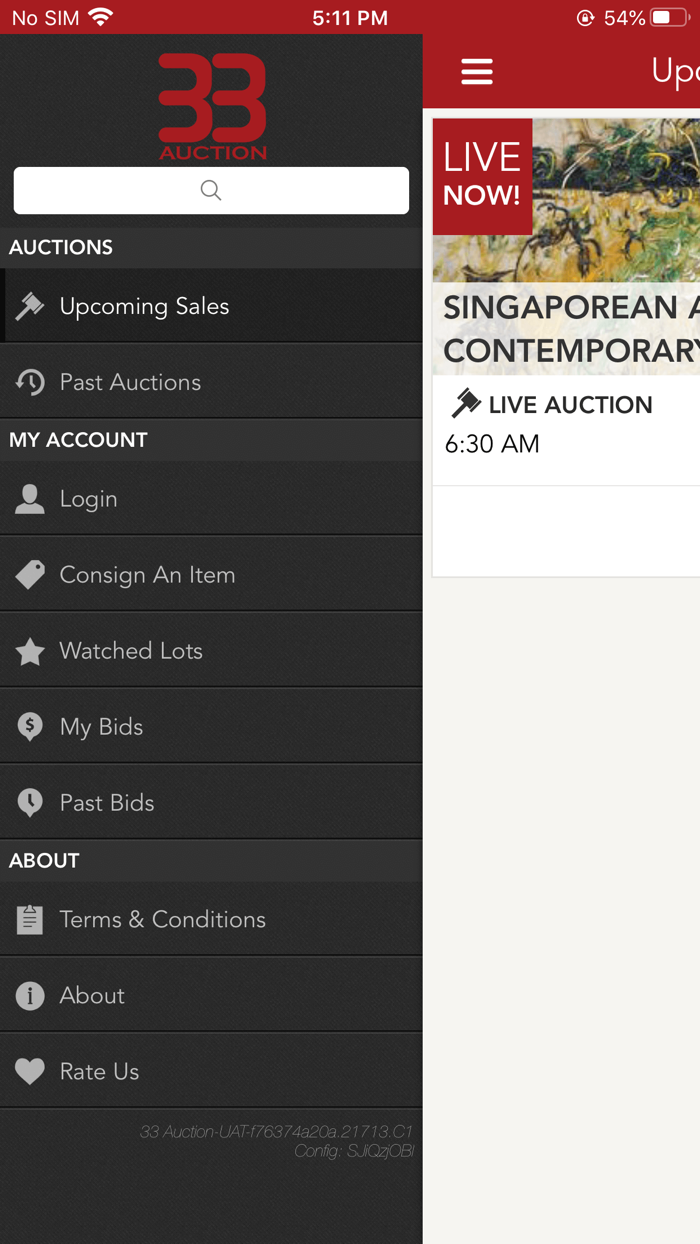
Task: Tap the magnifying glass in search bar
Action: 210,190
